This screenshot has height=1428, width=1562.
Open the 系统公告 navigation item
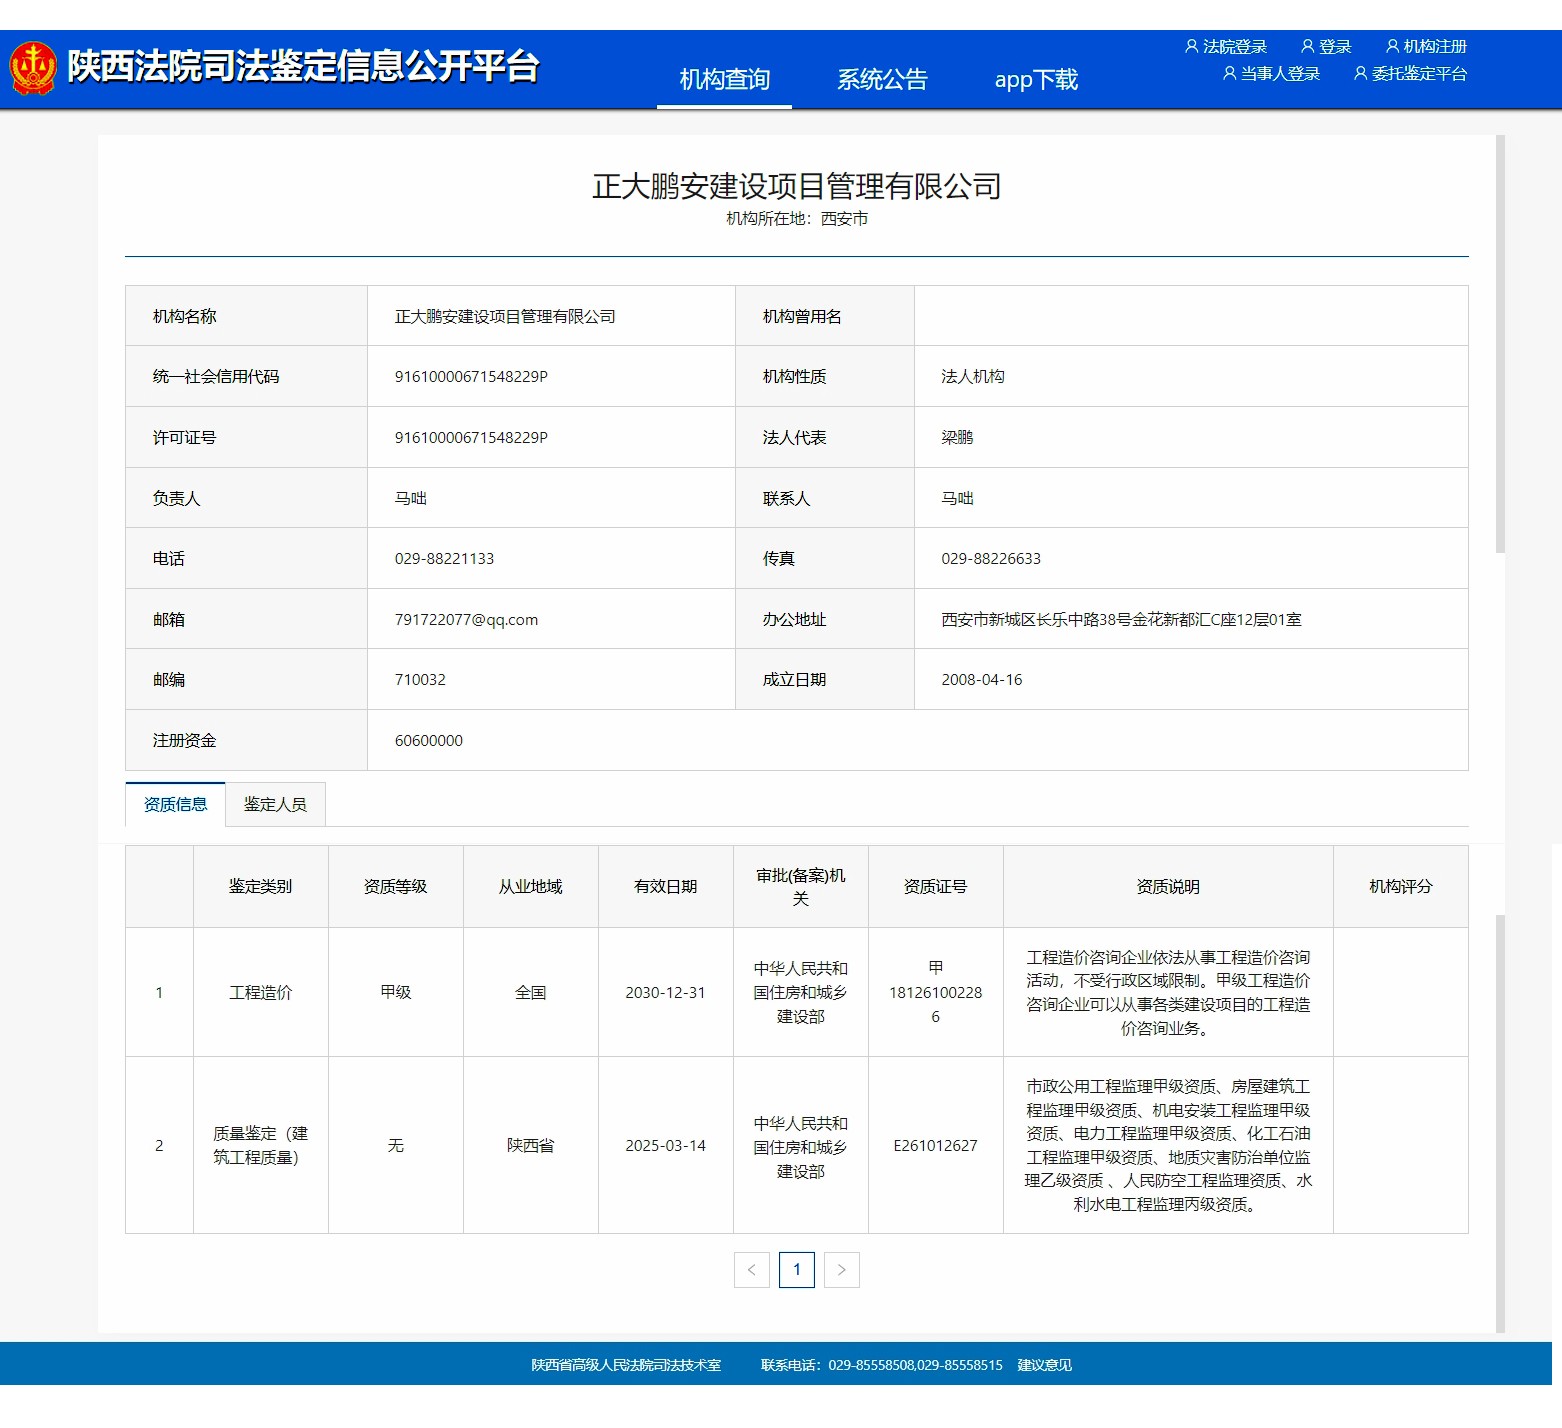(882, 80)
